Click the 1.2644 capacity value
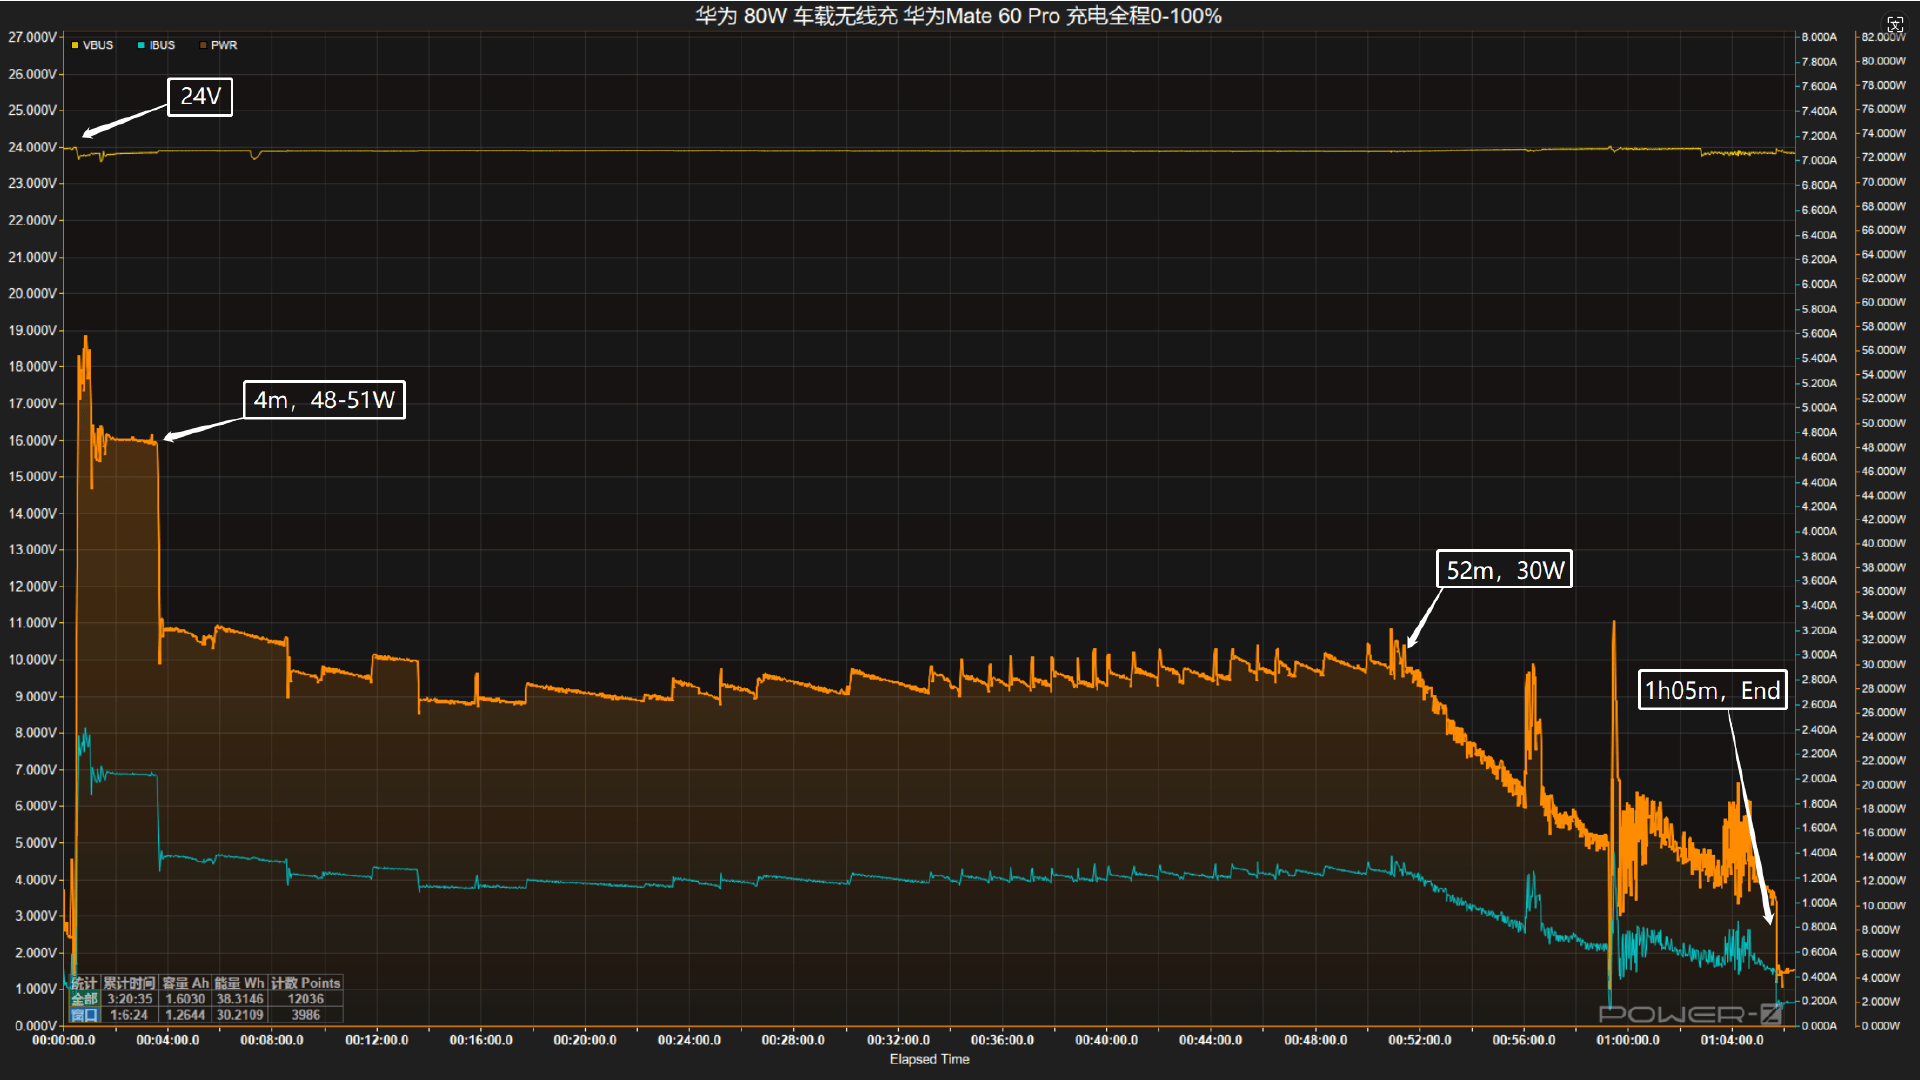1920x1080 pixels. pyautogui.click(x=185, y=1015)
